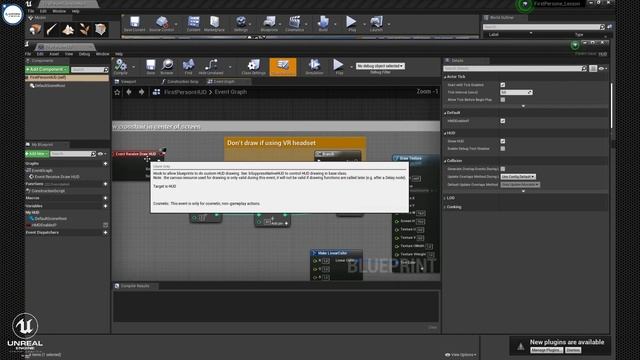Open Marketplace from main toolbar
The height and width of the screenshot is (360, 640).
tap(214, 24)
